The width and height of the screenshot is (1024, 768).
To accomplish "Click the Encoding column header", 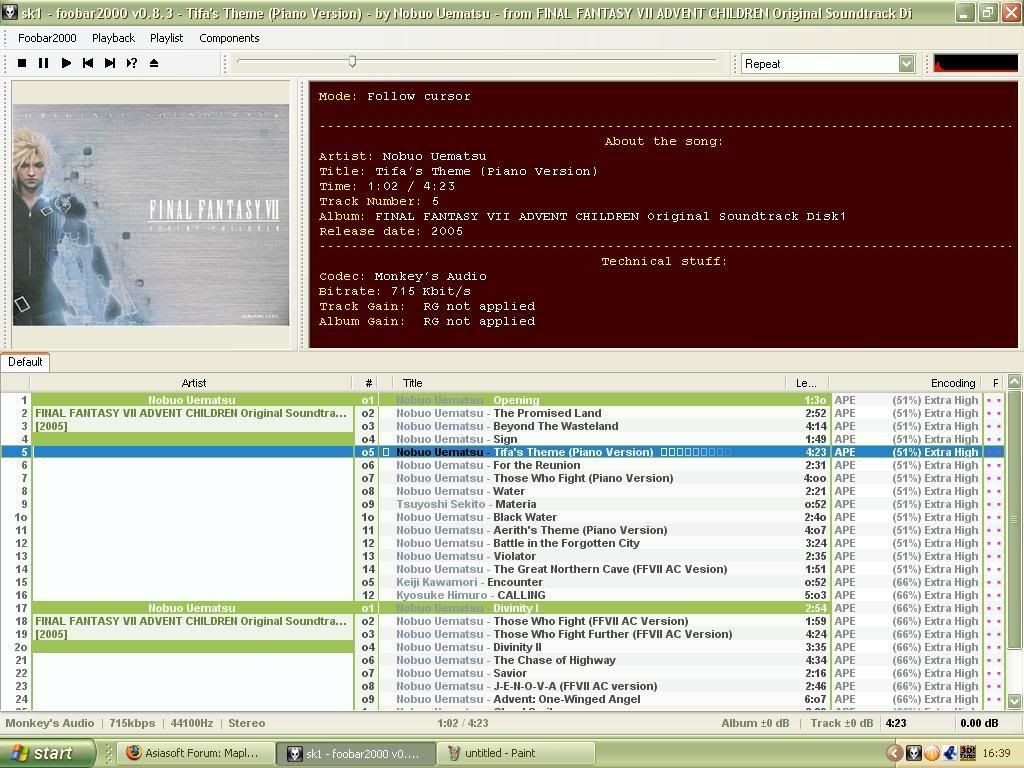I will pos(952,383).
